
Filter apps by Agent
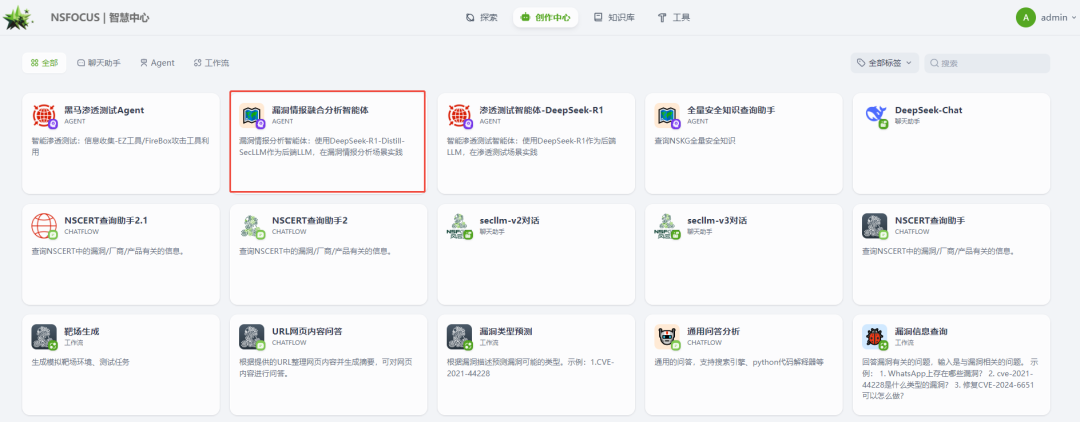[158, 63]
